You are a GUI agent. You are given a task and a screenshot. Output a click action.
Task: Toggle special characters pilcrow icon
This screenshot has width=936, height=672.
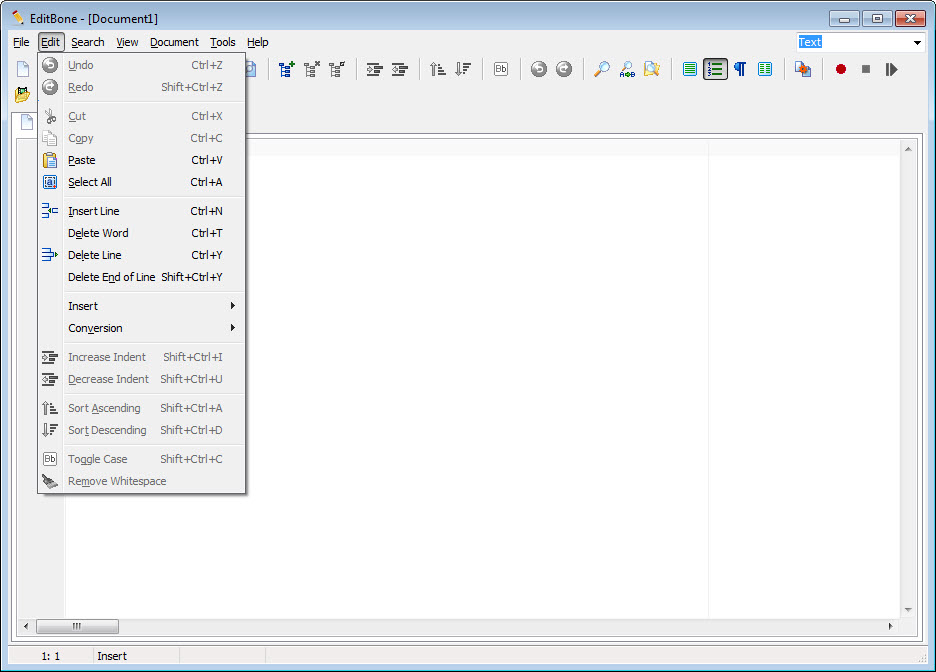740,69
